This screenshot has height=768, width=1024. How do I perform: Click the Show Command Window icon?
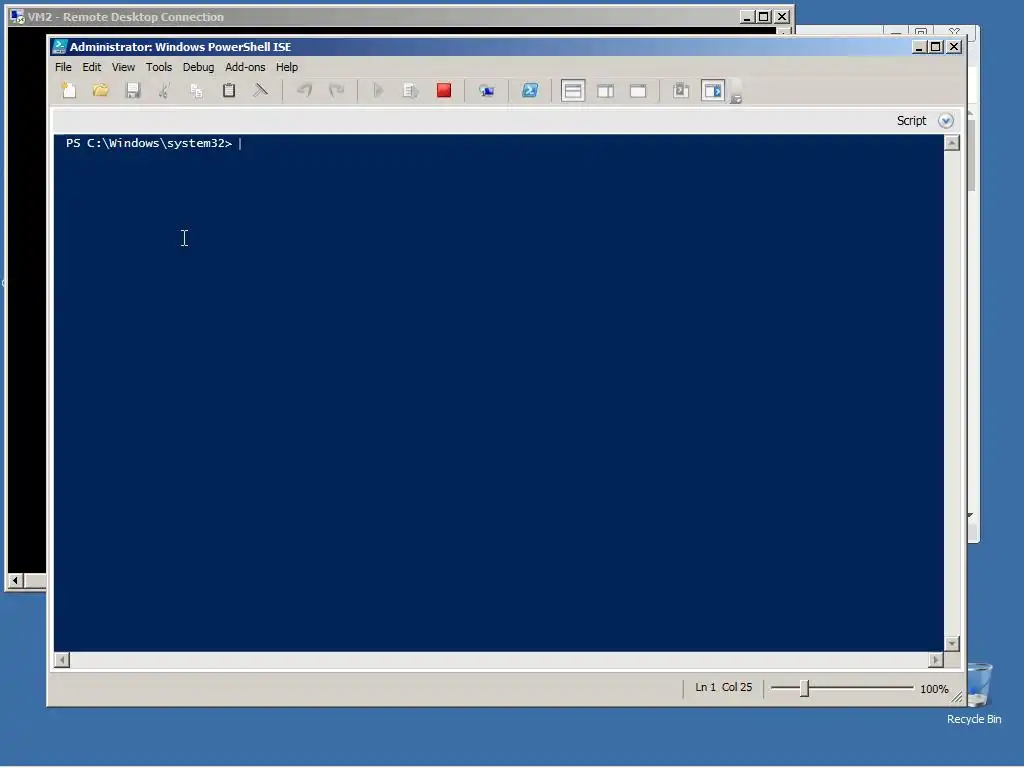pos(680,91)
